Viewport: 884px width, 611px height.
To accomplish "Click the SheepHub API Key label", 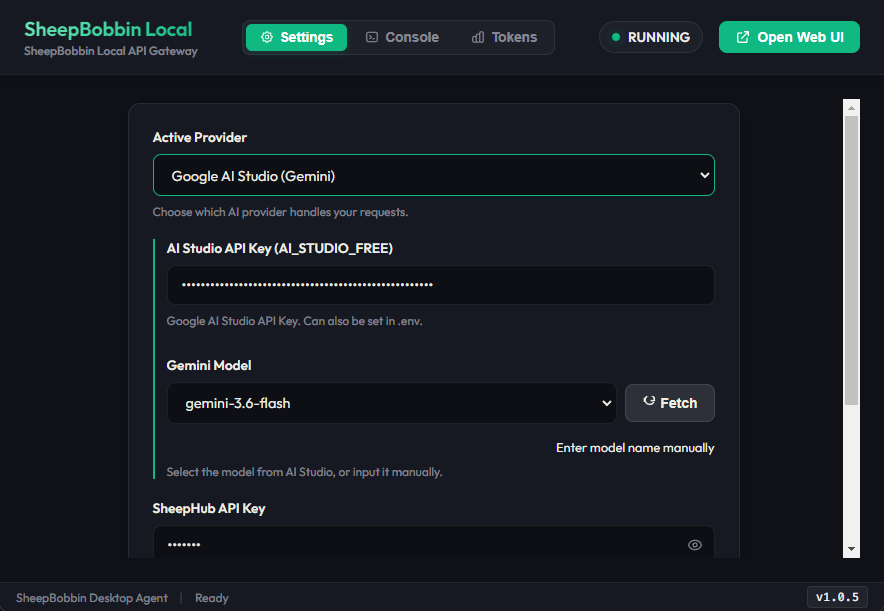I will click(x=209, y=508).
